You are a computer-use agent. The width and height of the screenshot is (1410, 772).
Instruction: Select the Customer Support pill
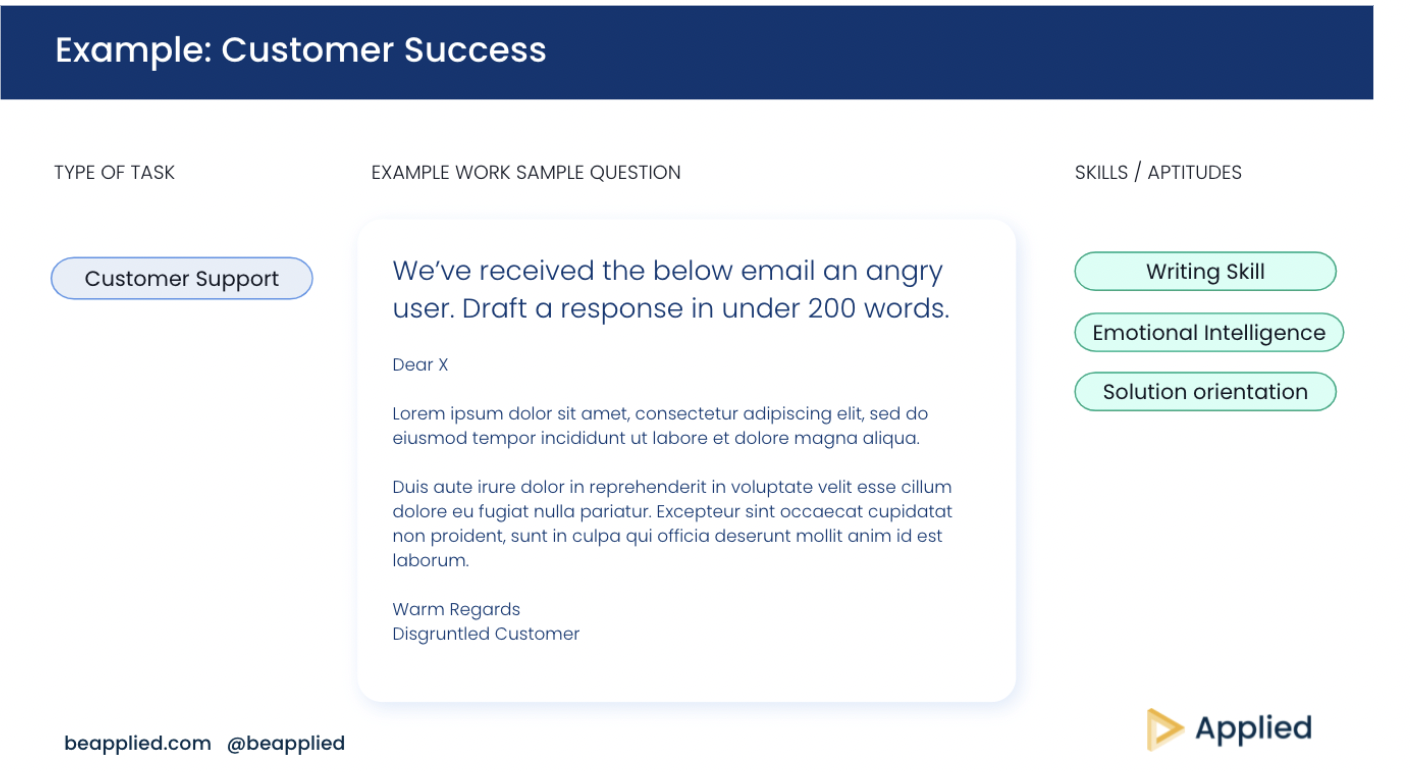182,279
